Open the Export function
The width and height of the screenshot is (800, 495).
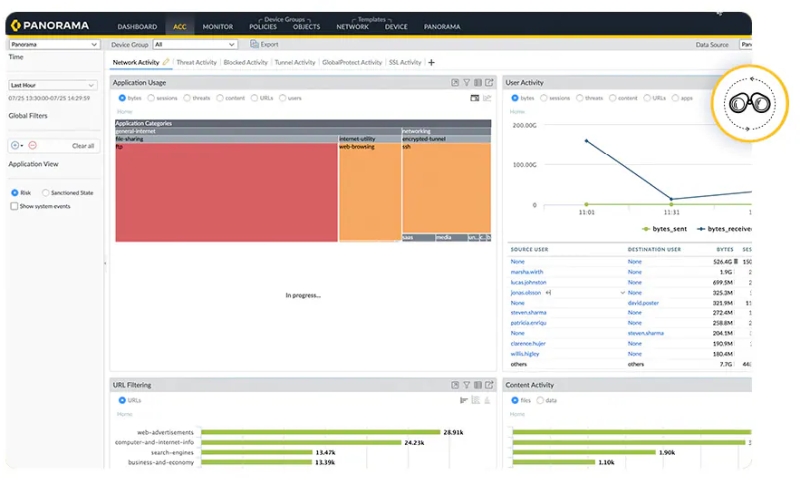pos(264,44)
